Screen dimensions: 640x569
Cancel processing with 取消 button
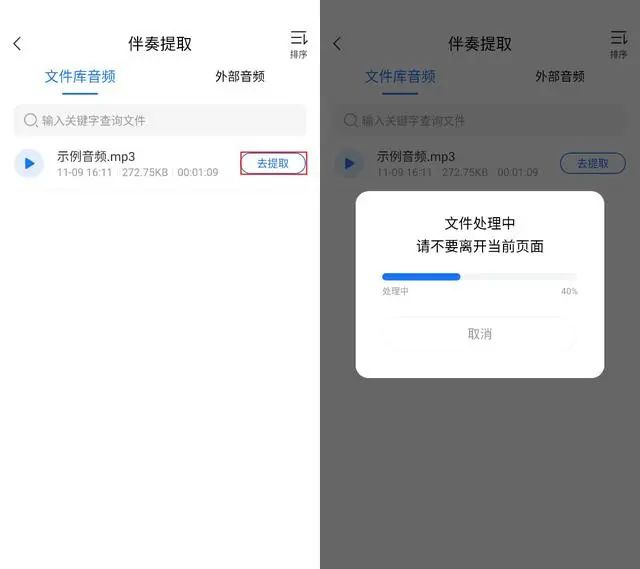click(x=480, y=334)
